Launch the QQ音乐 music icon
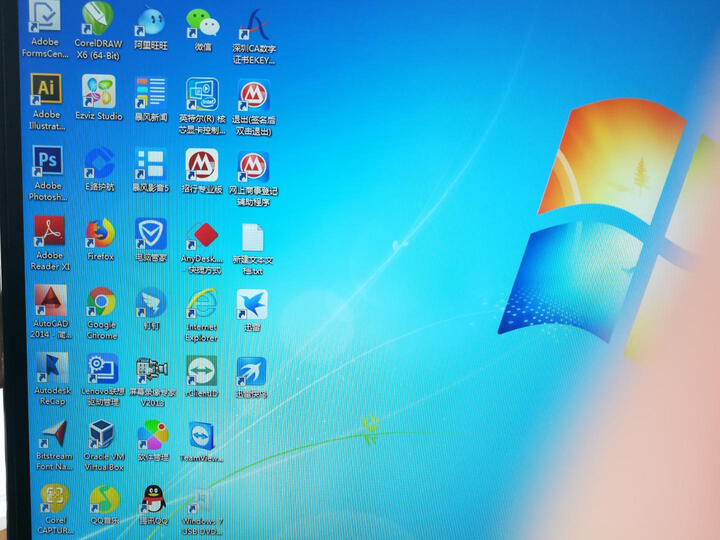The image size is (720, 540). point(105,500)
